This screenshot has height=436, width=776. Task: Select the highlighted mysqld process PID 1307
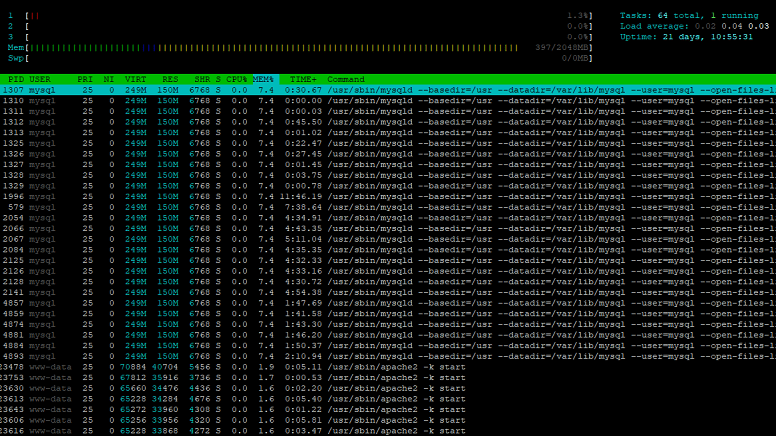[x=388, y=90]
